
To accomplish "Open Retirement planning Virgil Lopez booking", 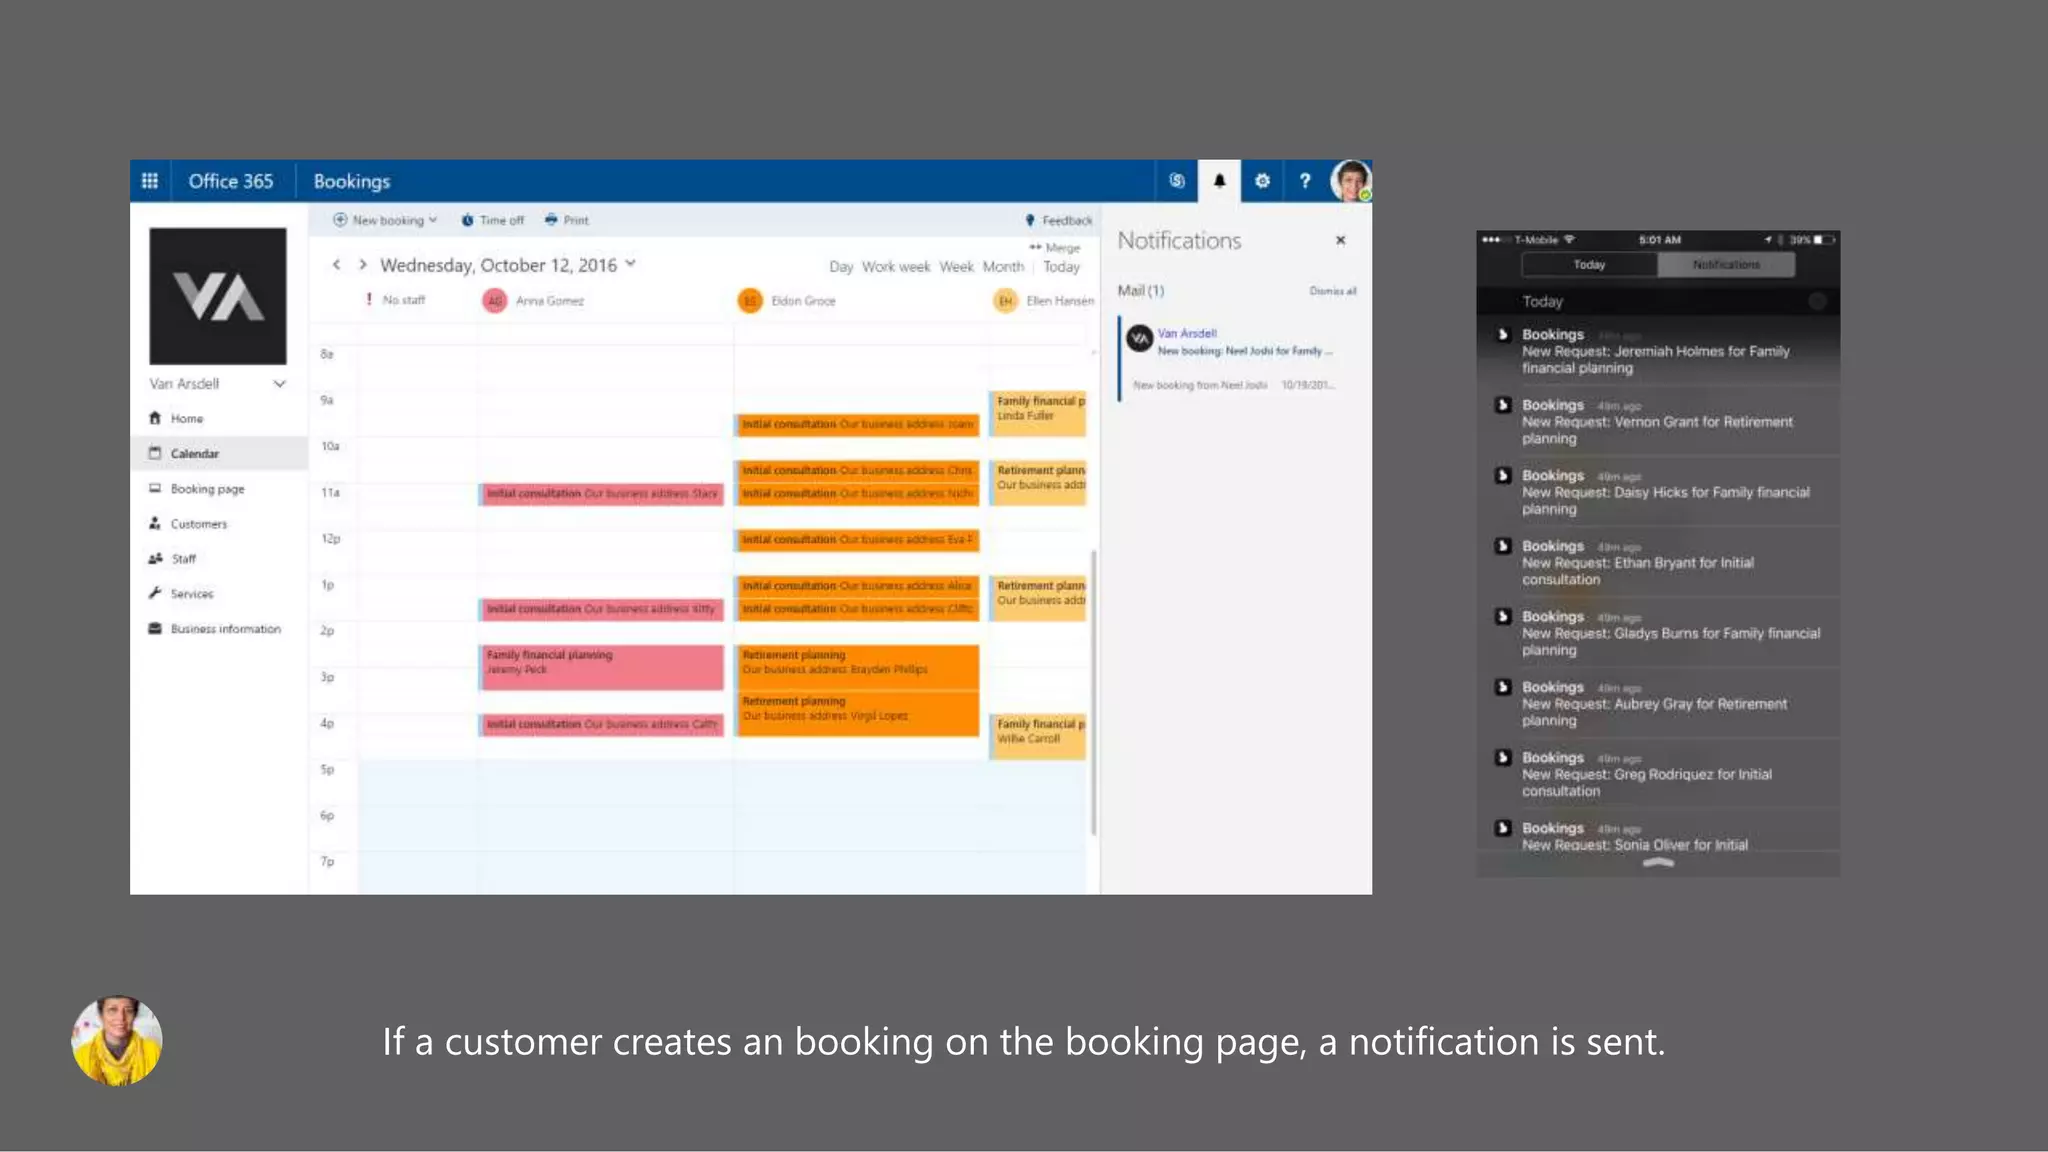I will click(x=857, y=714).
